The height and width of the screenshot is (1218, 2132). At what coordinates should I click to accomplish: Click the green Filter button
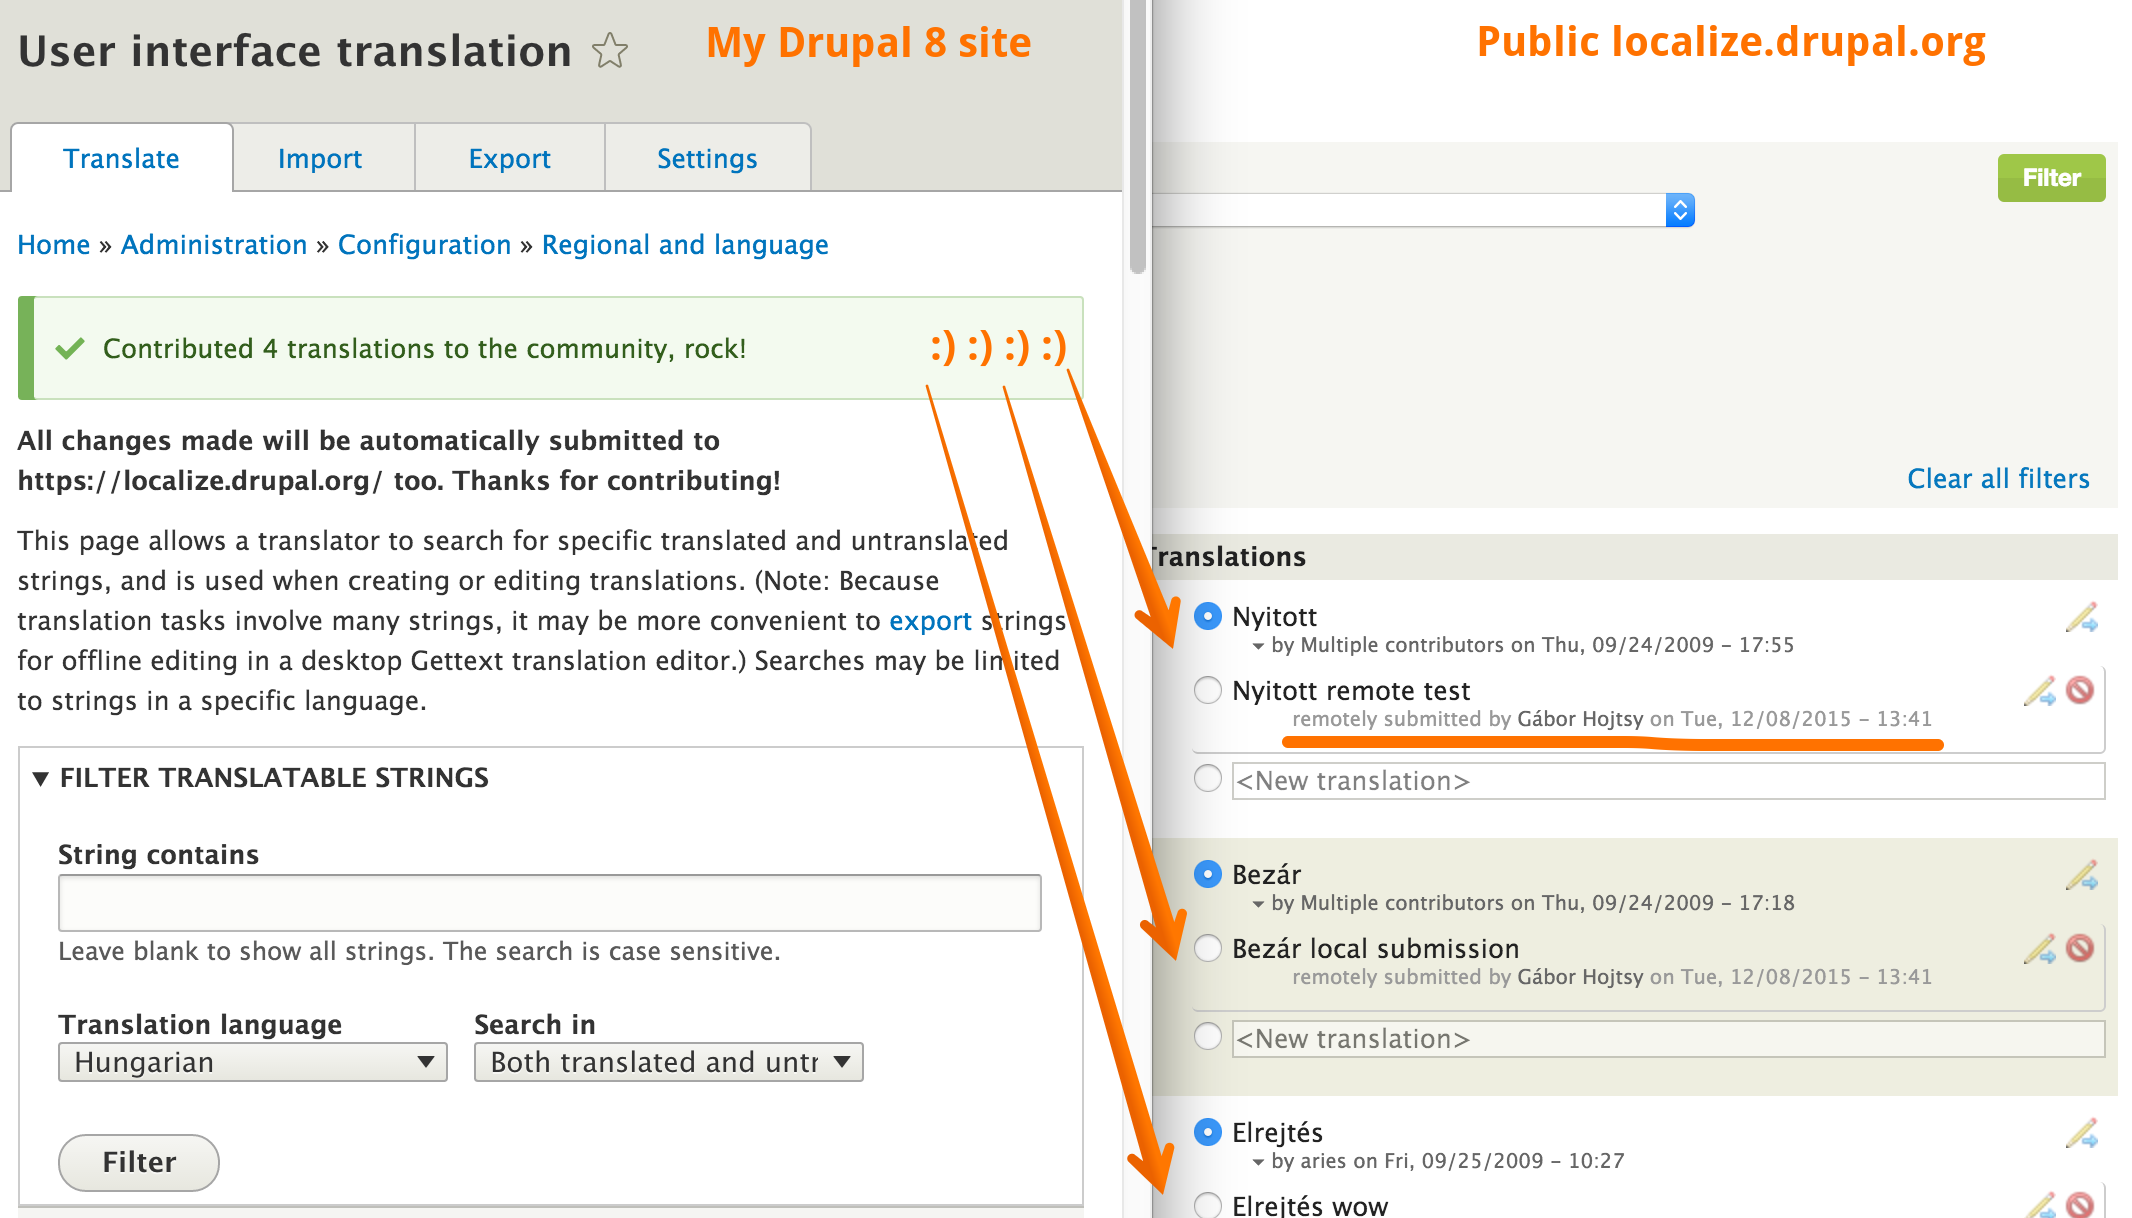2051,178
